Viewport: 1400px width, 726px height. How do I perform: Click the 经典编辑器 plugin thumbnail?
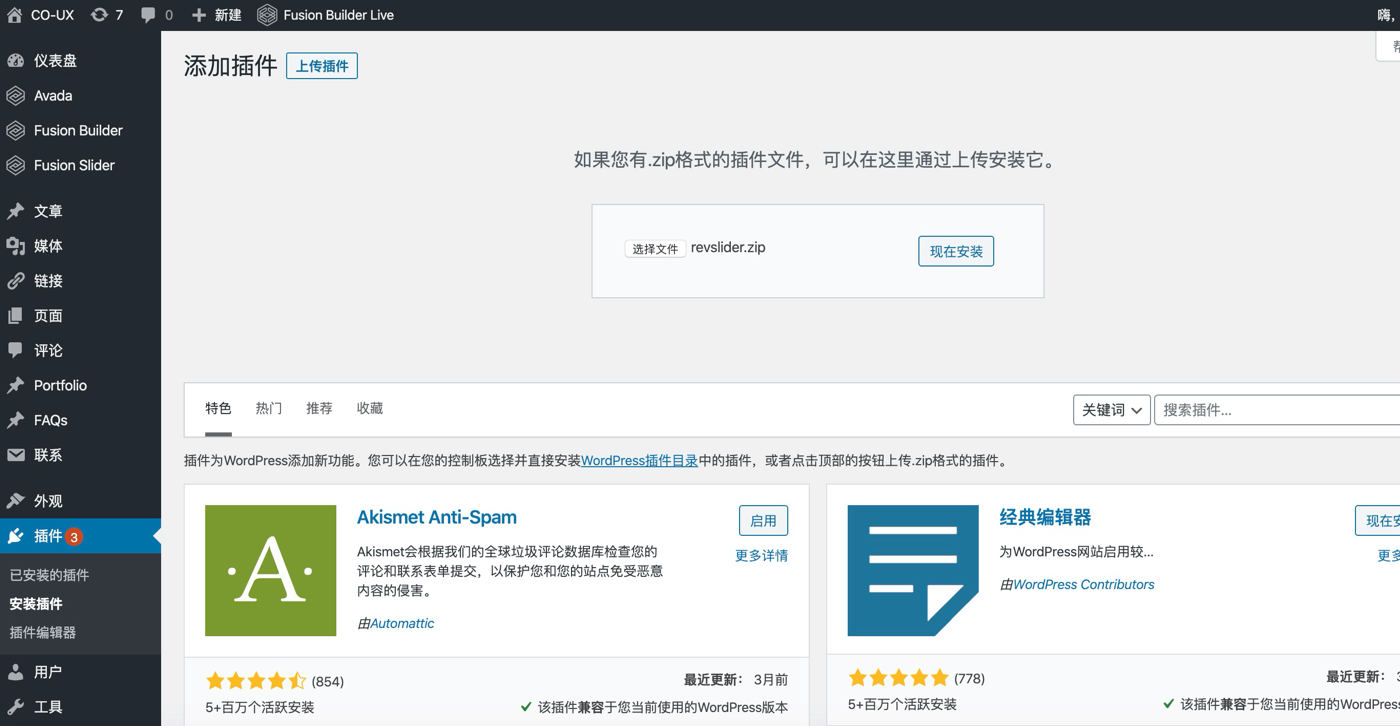(913, 571)
